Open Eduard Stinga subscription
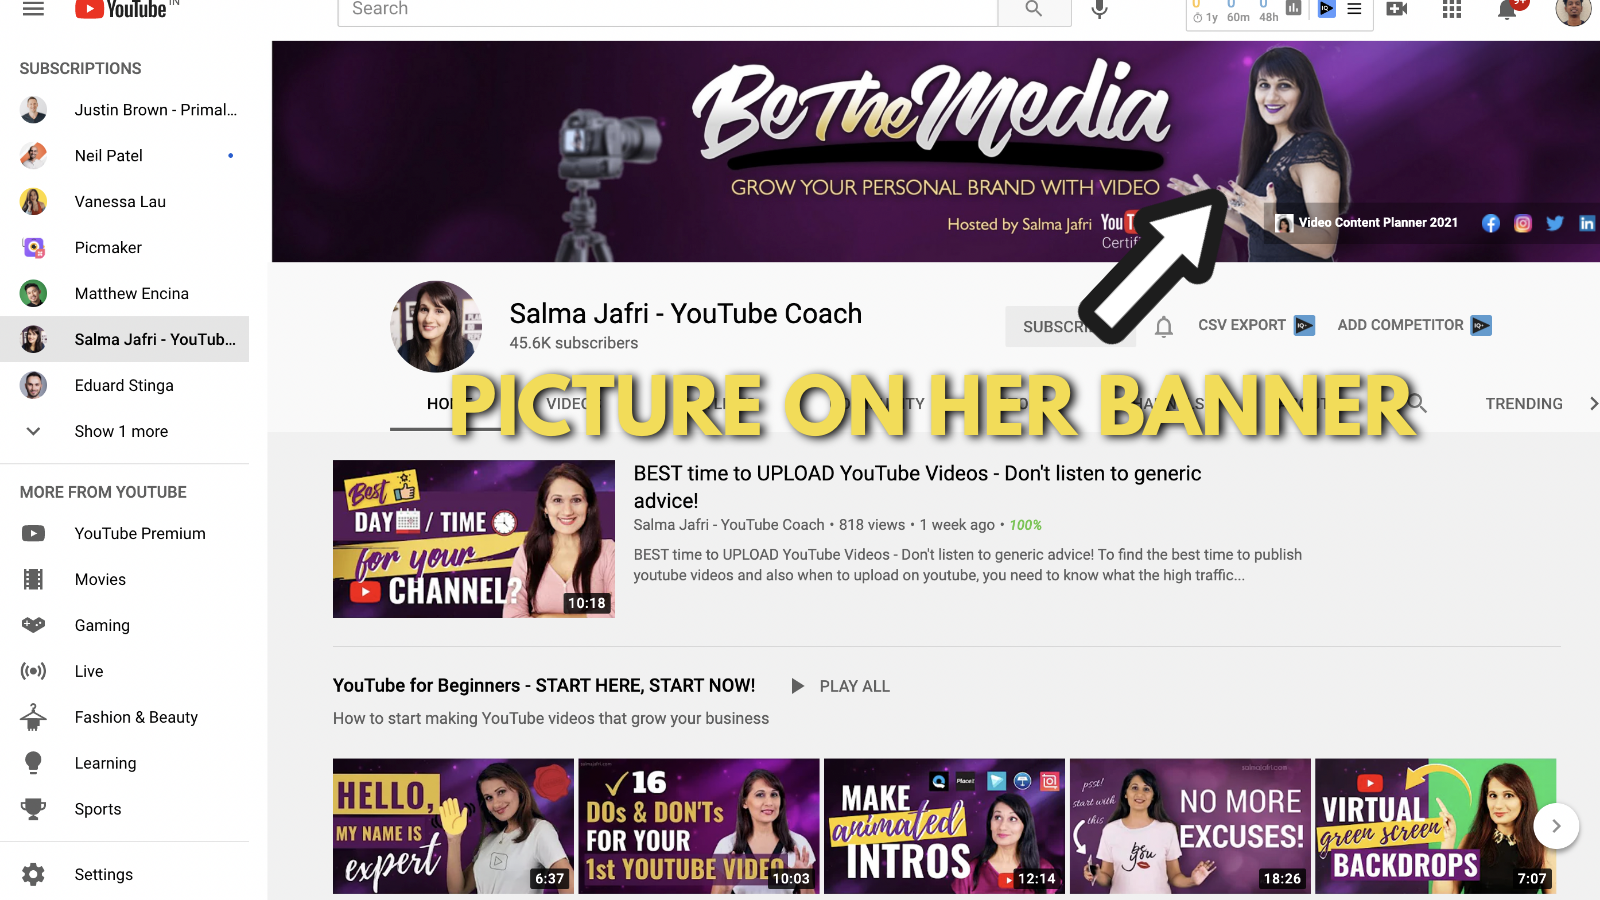 pyautogui.click(x=125, y=386)
